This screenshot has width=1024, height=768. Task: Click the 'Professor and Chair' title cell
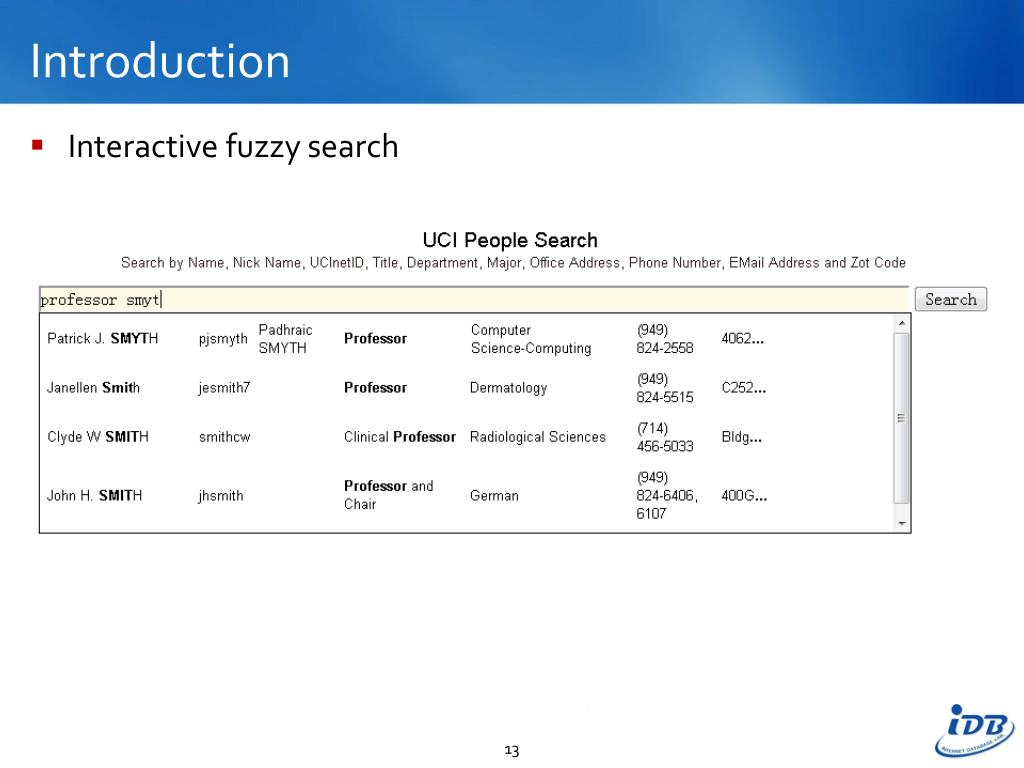[389, 495]
